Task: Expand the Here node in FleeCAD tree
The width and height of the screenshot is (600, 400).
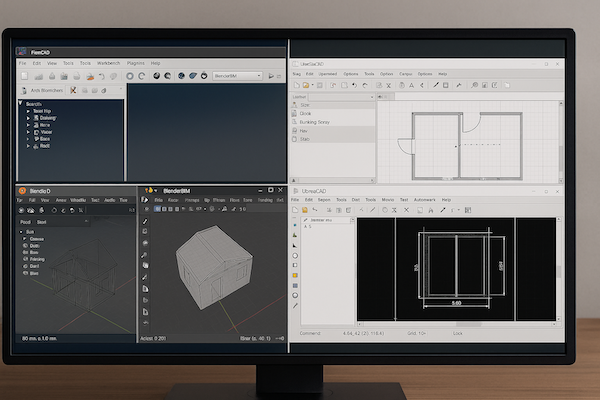Action: pos(28,125)
